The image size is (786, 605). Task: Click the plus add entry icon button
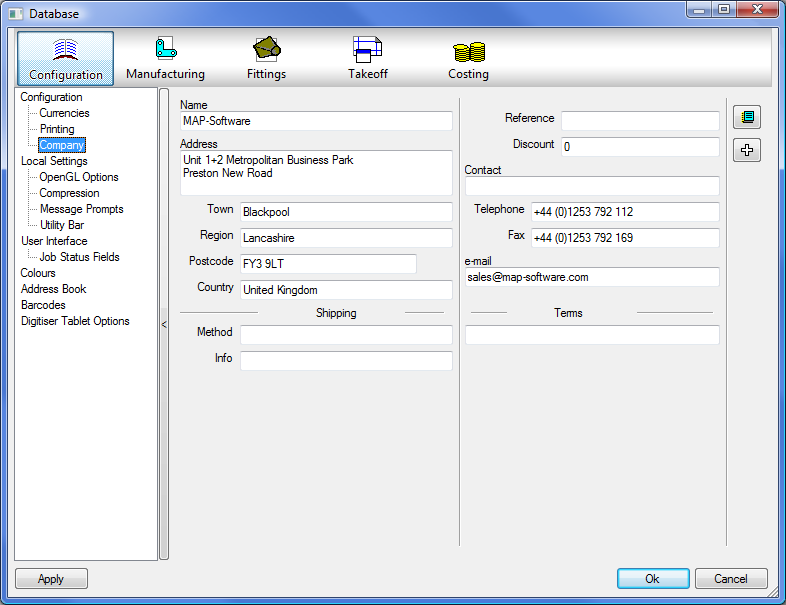[x=747, y=150]
